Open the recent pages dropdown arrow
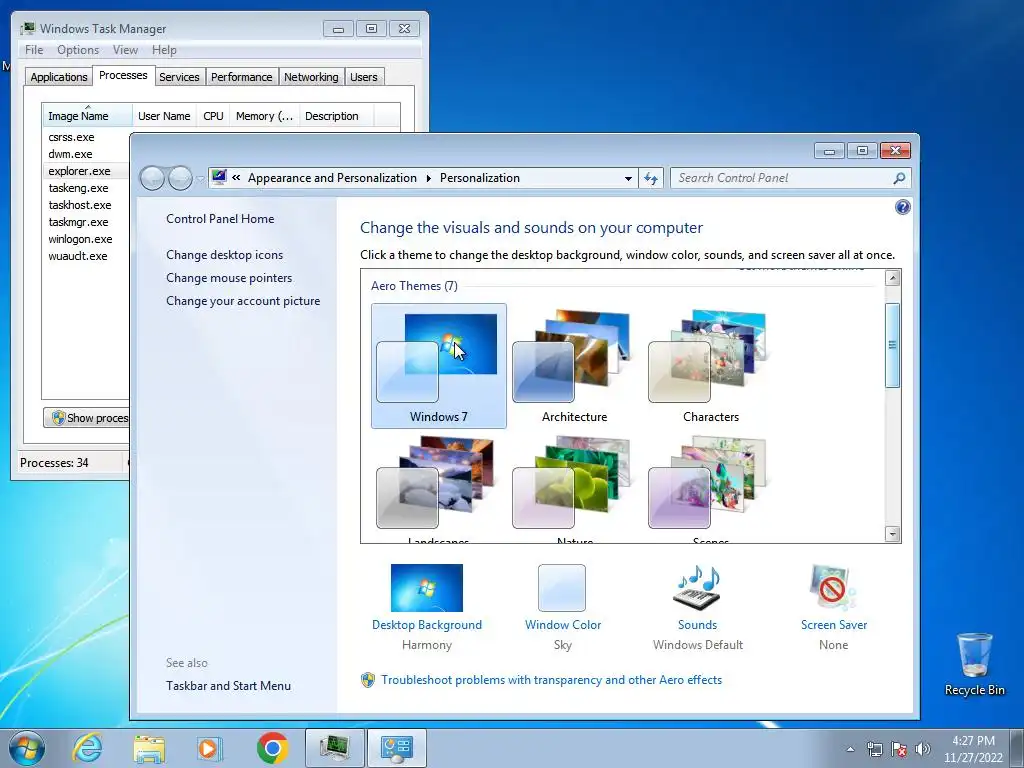Screen dimensions: 1024x768 [x=200, y=178]
